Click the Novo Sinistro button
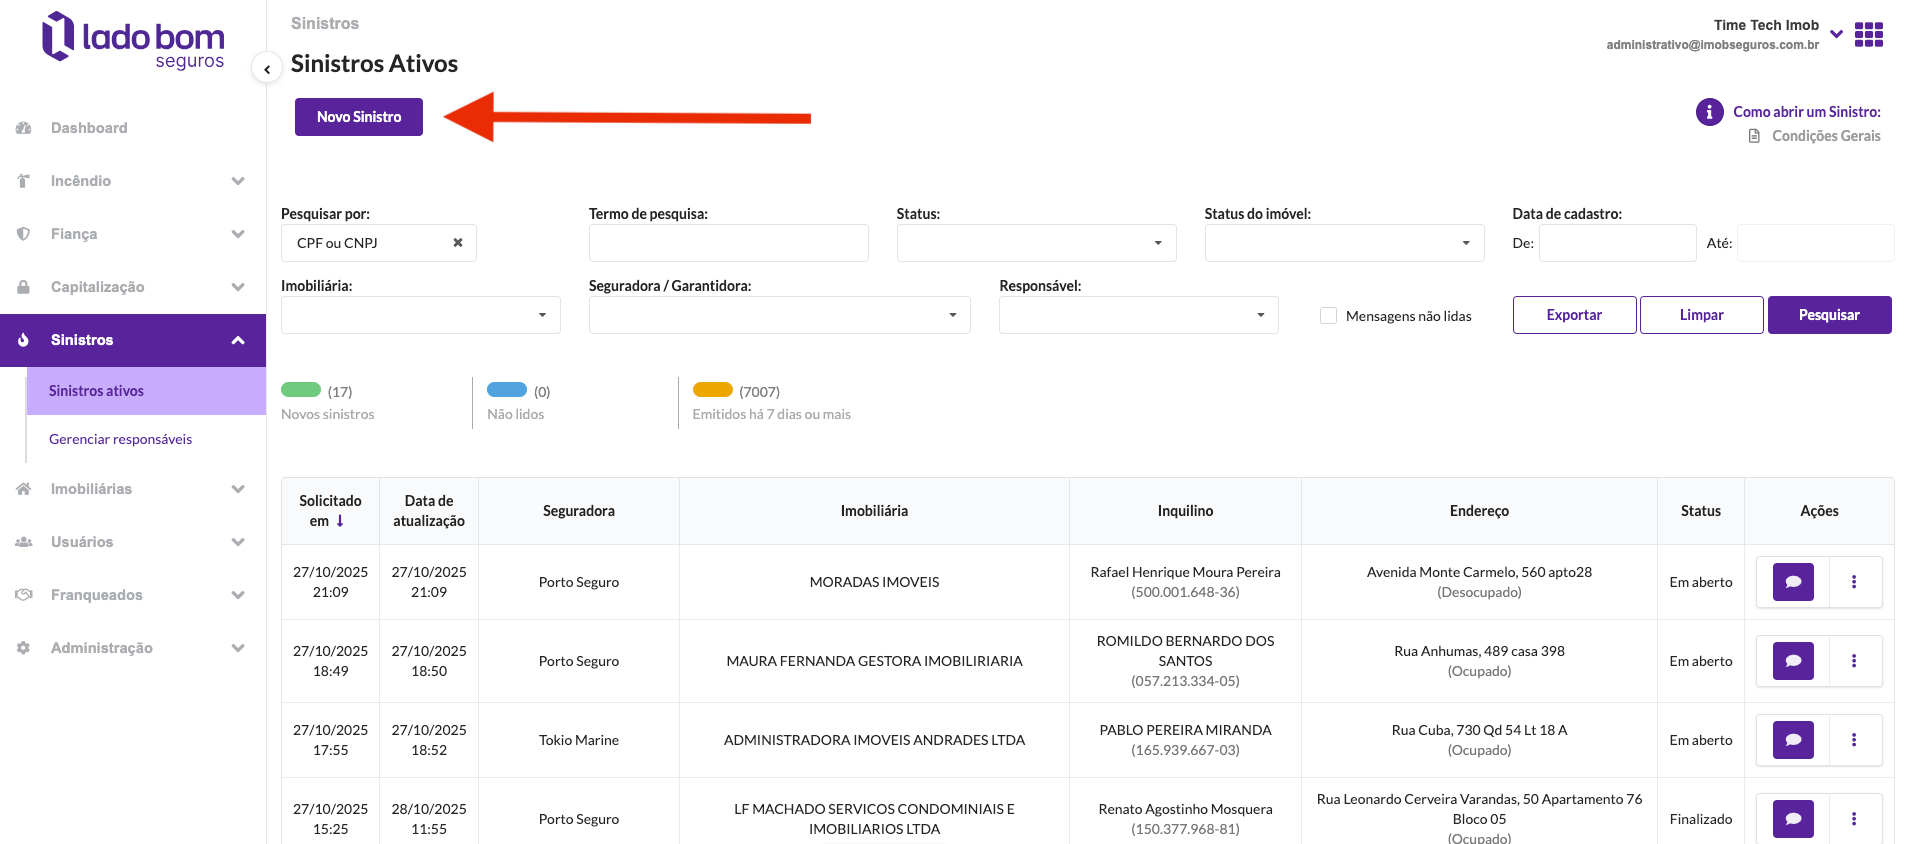Viewport: 1906px width, 844px height. point(359,117)
